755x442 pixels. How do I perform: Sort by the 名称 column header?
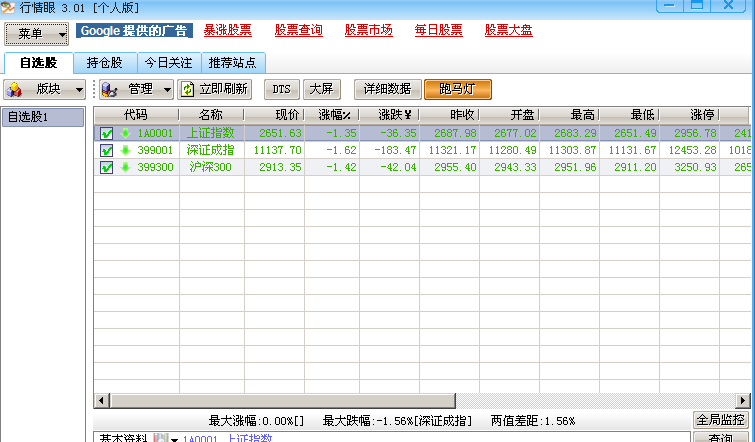211,115
